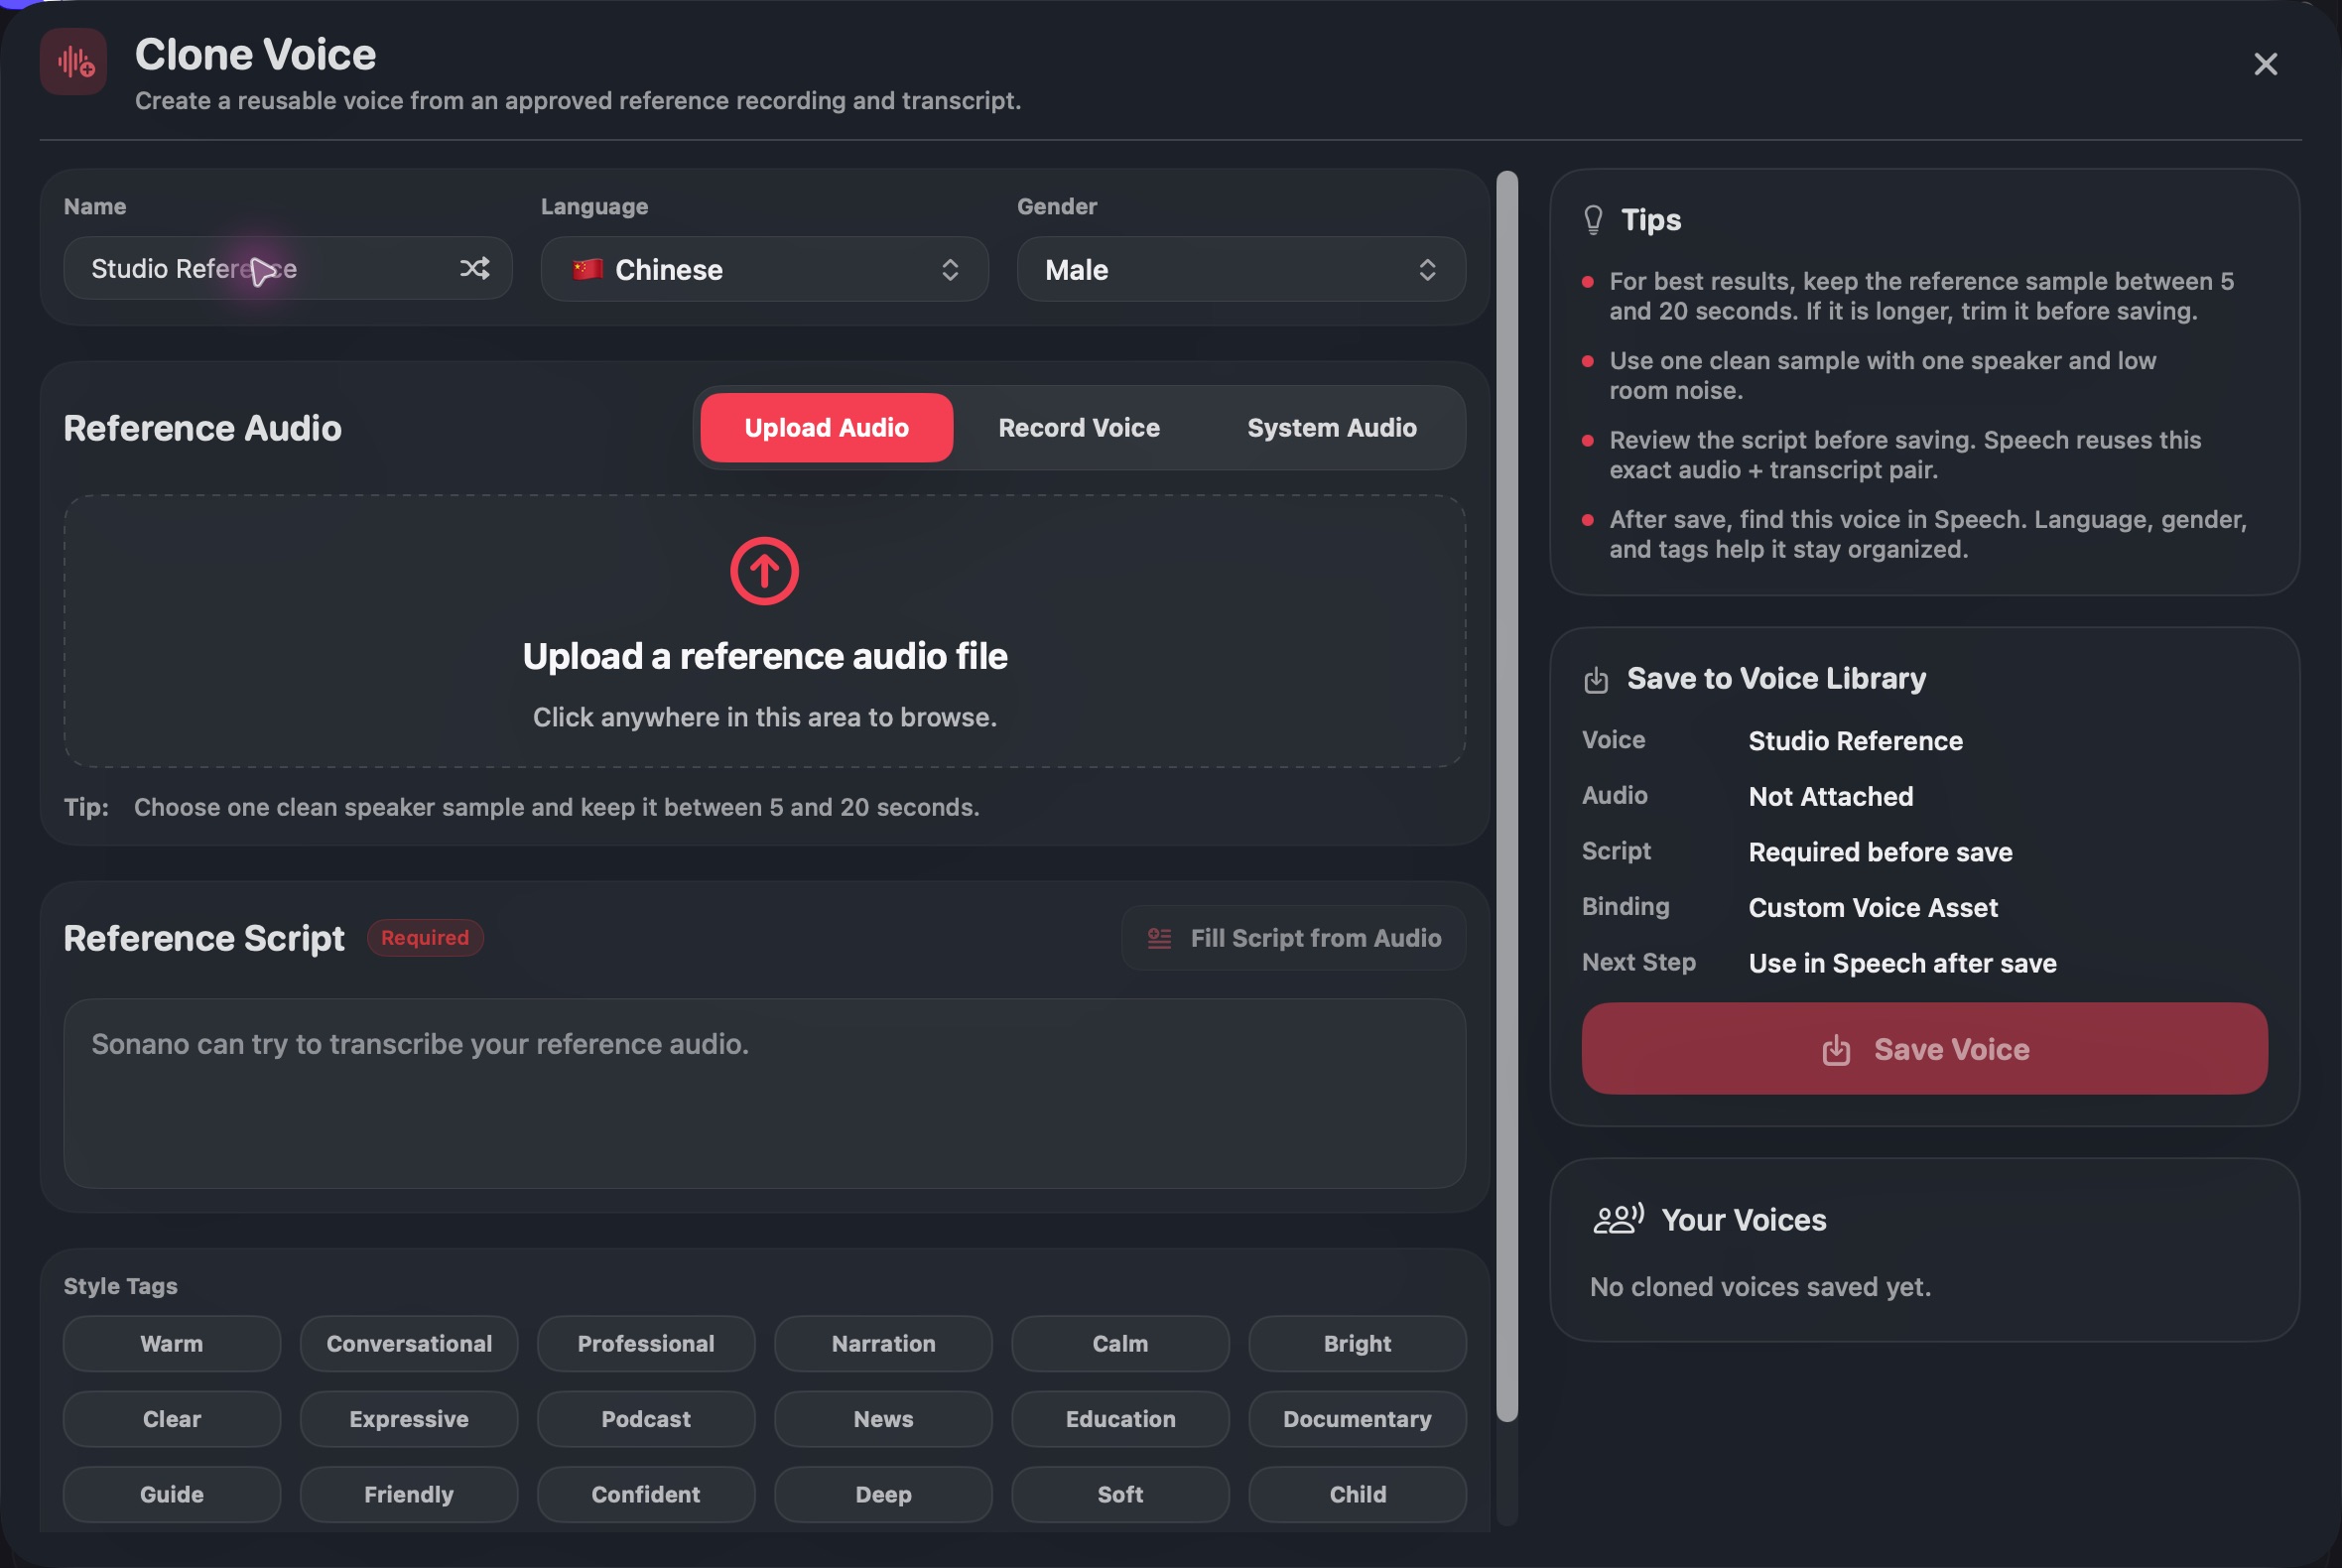Click the shuffle random name icon
Viewport: 2342px width, 1568px height.
[474, 268]
